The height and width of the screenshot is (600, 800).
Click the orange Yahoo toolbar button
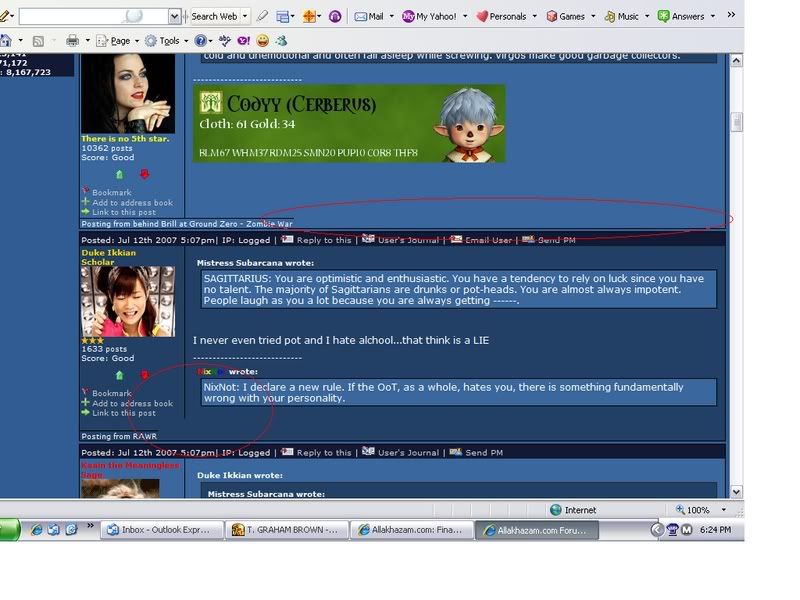[x=309, y=16]
